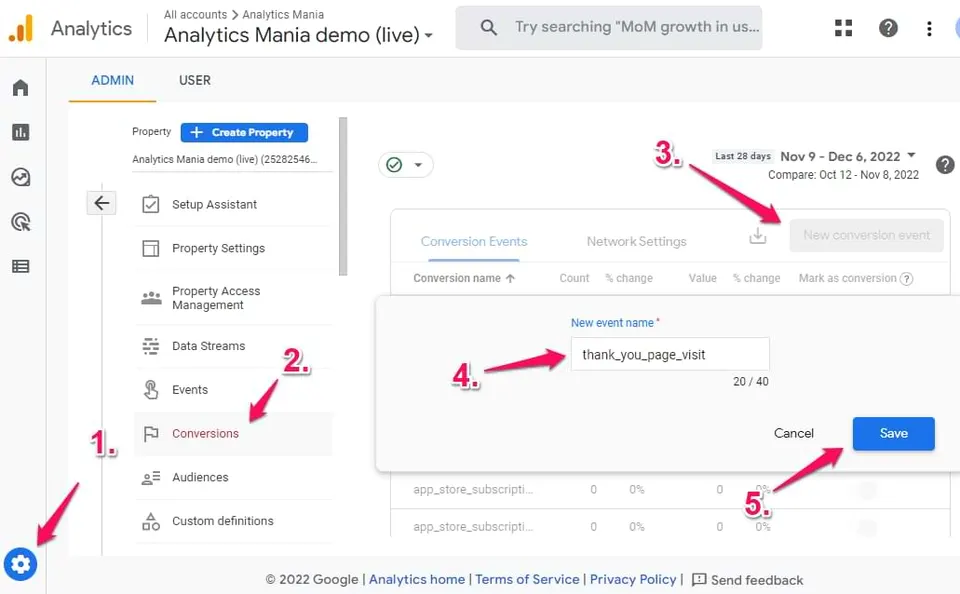The height and width of the screenshot is (594, 960).
Task: Click Send feedback in the footer
Action: point(748,579)
